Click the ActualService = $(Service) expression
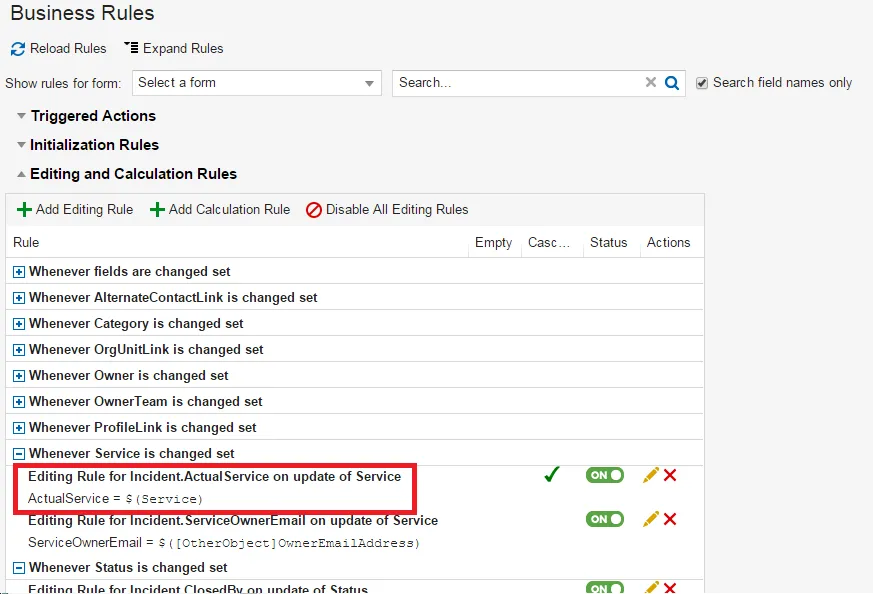 click(x=115, y=499)
